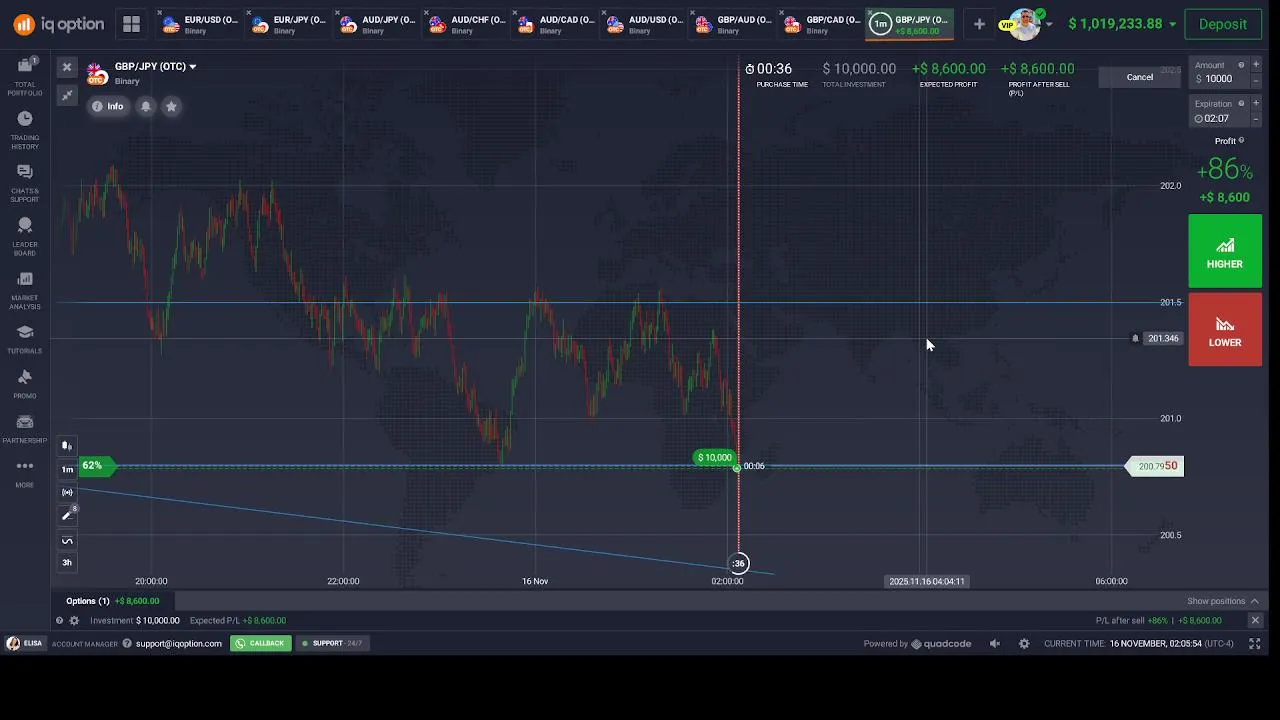Open Tutorials in the sidebar

click(x=25, y=340)
